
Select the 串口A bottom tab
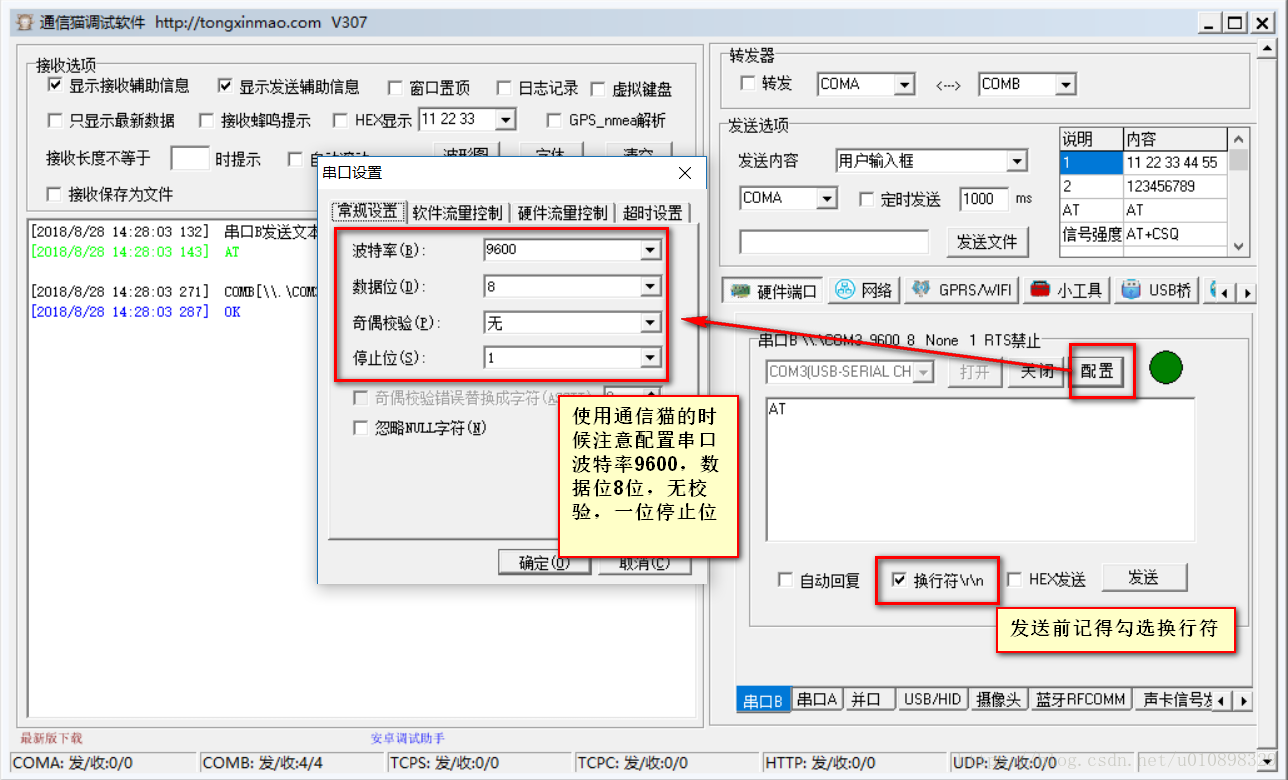[817, 700]
